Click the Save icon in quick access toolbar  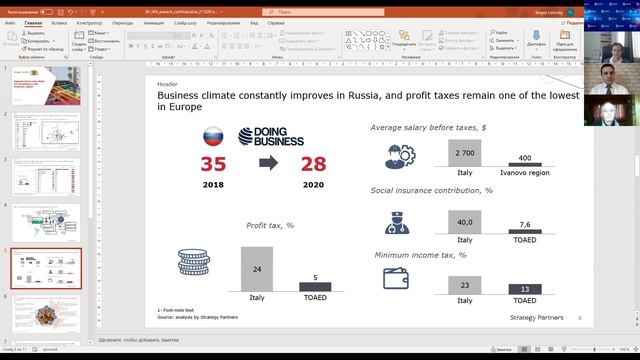(60, 12)
